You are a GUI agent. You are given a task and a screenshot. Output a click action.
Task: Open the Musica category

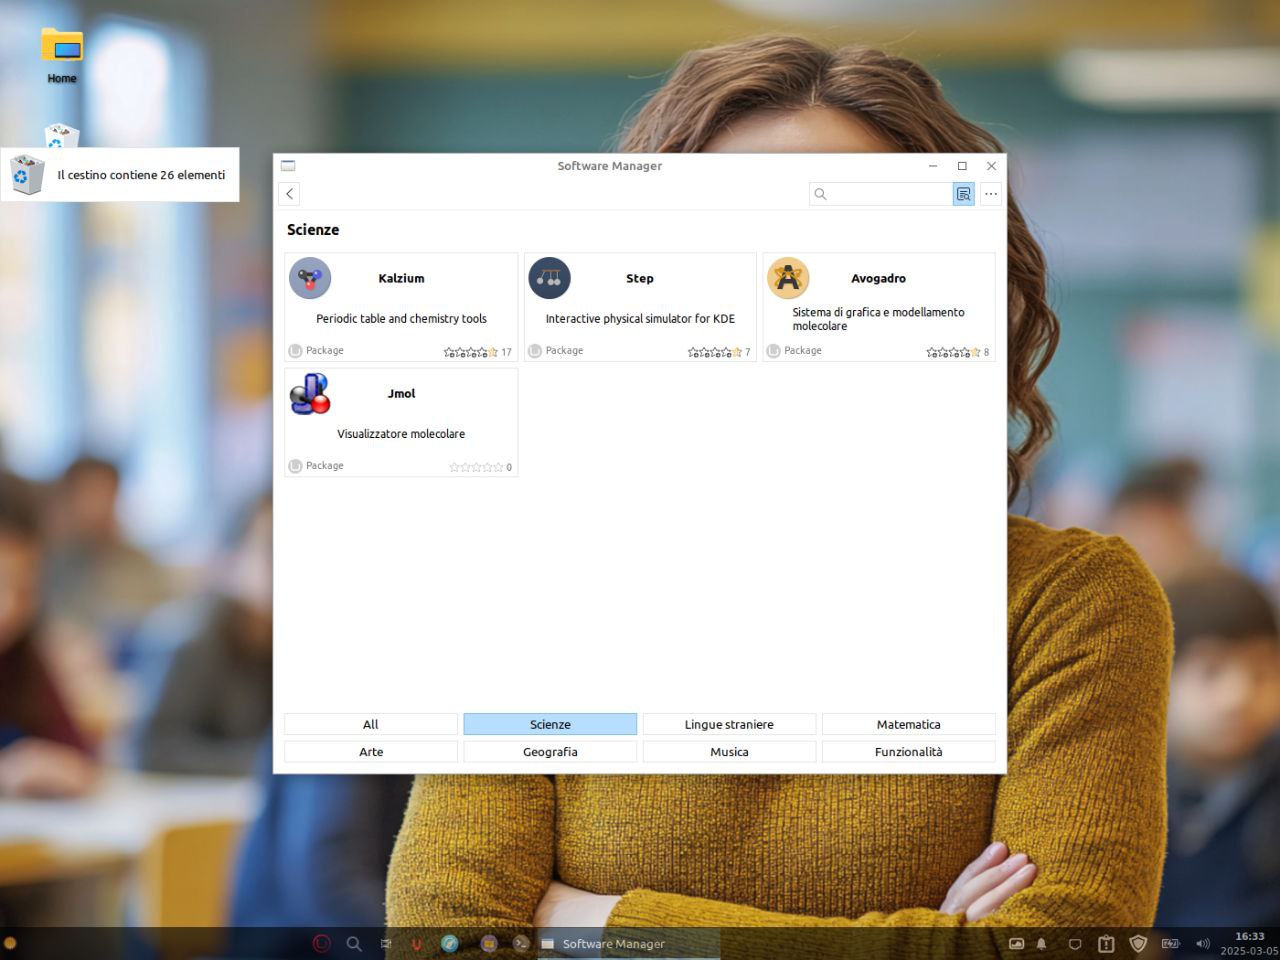click(729, 752)
